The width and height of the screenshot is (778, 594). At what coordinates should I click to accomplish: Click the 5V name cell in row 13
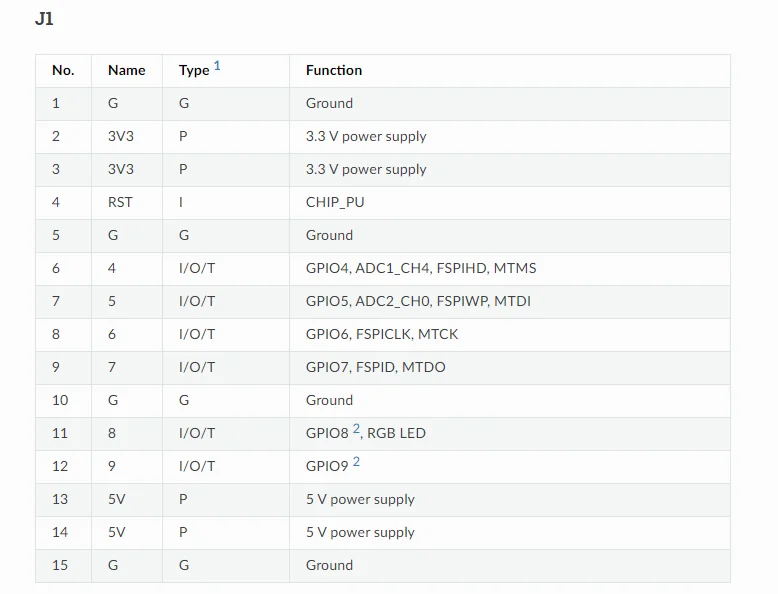click(x=116, y=499)
